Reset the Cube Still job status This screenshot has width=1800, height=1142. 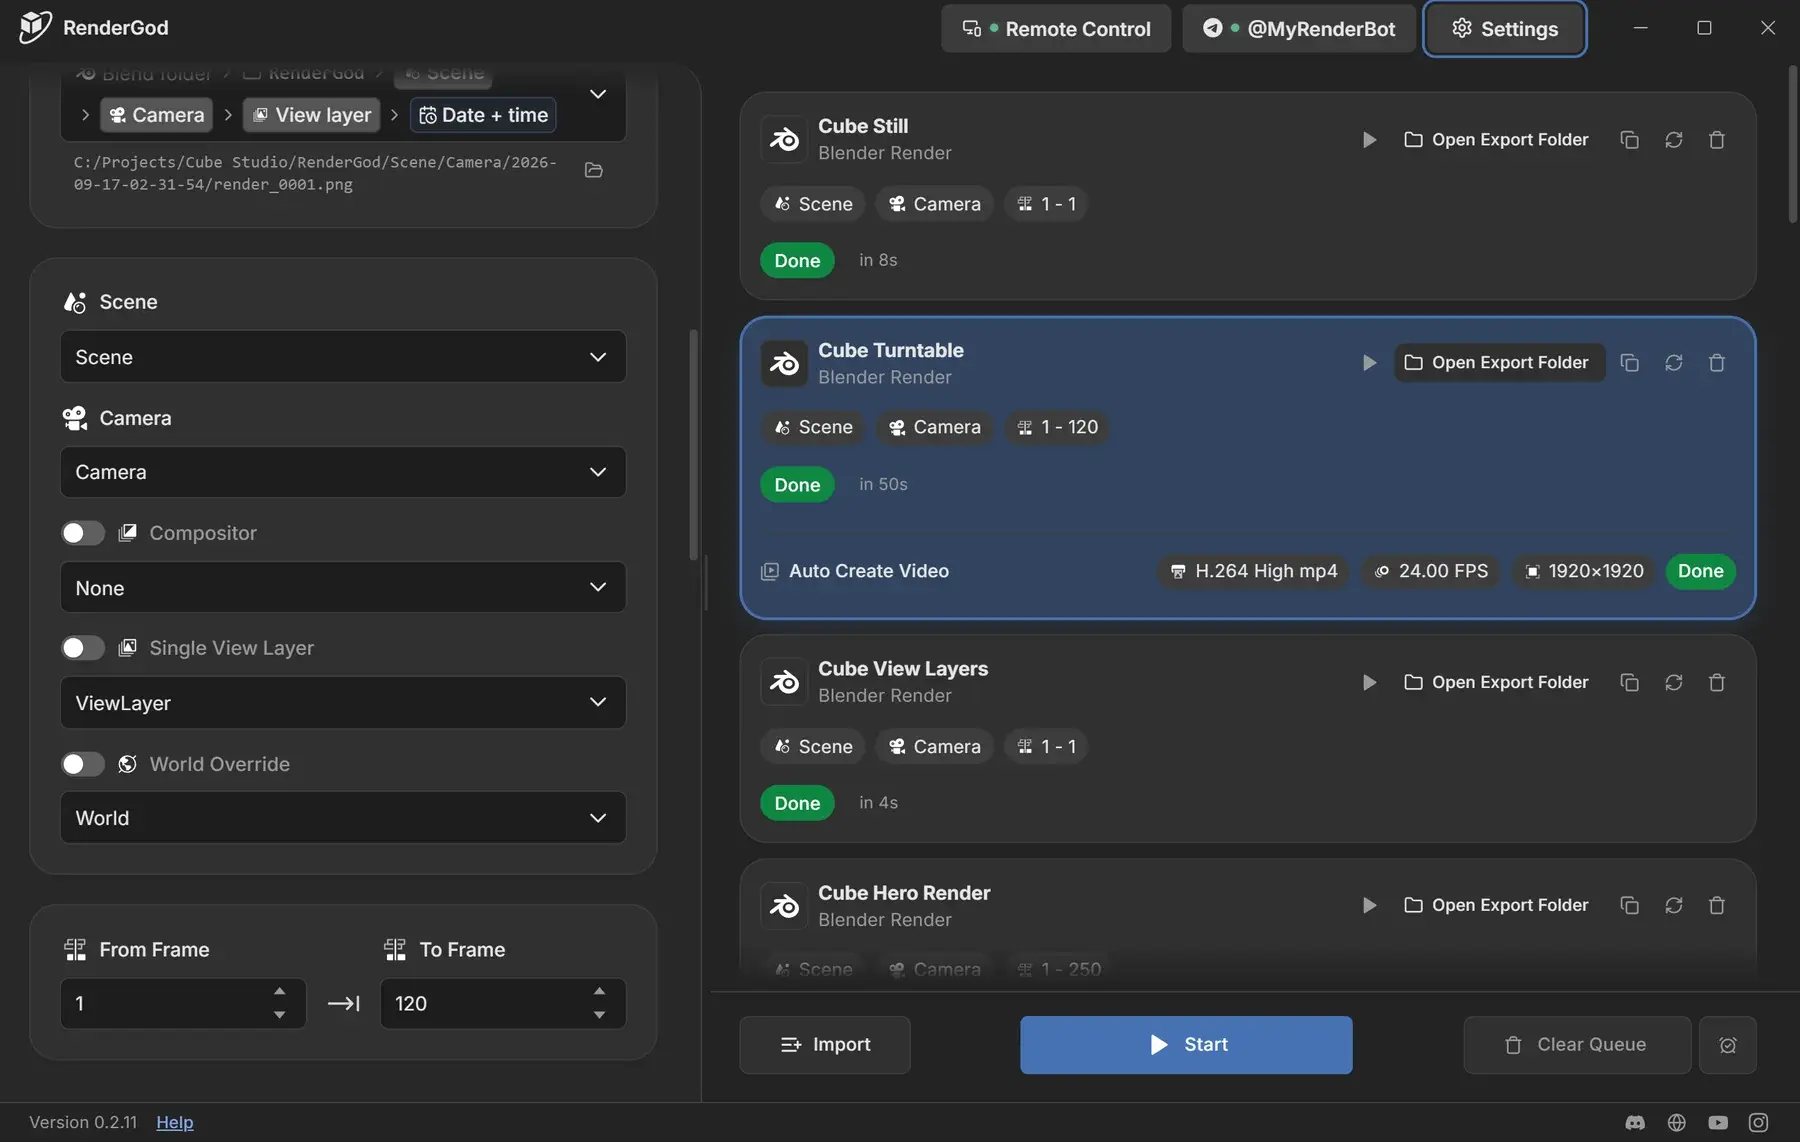[x=1673, y=140]
